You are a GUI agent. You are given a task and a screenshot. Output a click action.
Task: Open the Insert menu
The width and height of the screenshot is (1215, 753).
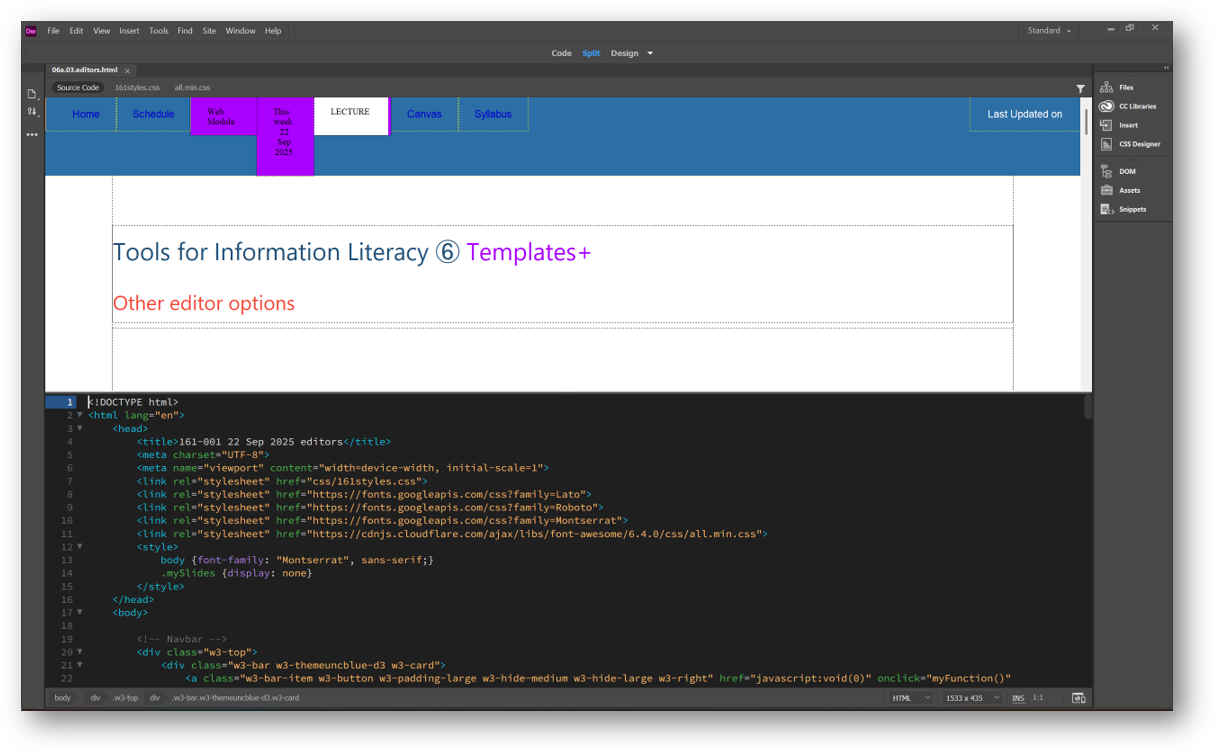tap(129, 30)
